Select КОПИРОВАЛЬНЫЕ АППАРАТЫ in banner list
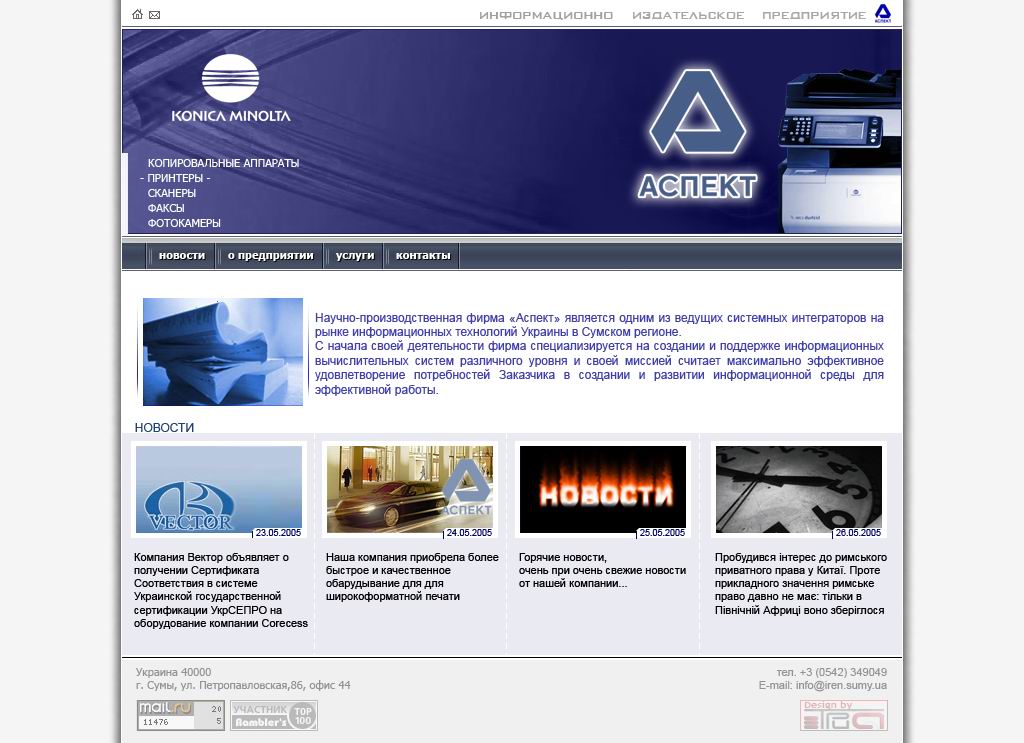The height and width of the screenshot is (743, 1024). click(x=223, y=163)
